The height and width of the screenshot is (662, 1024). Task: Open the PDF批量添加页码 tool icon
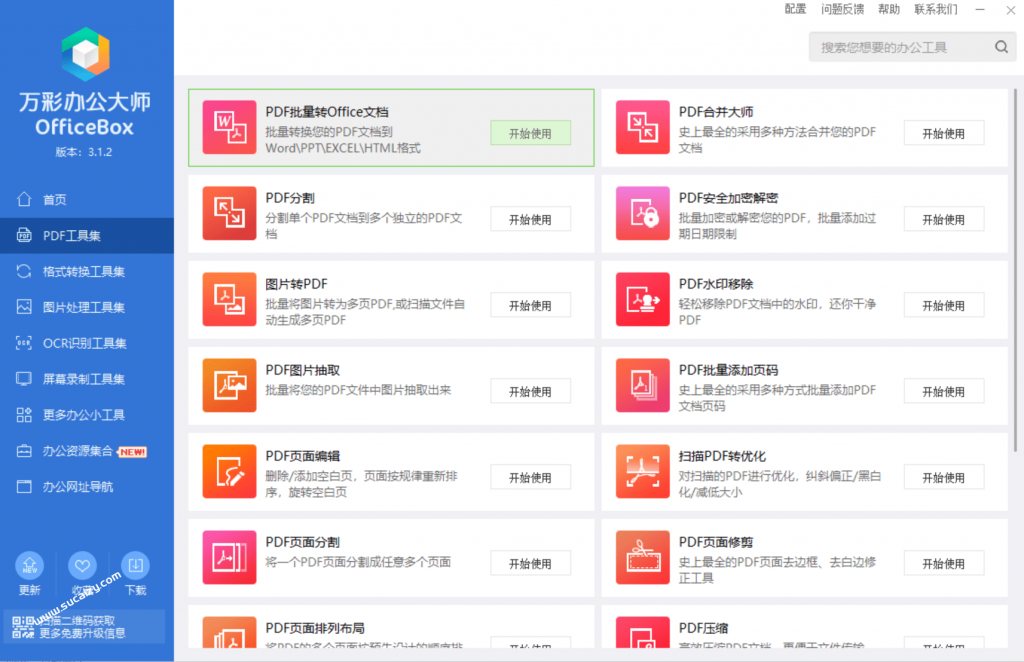[643, 385]
